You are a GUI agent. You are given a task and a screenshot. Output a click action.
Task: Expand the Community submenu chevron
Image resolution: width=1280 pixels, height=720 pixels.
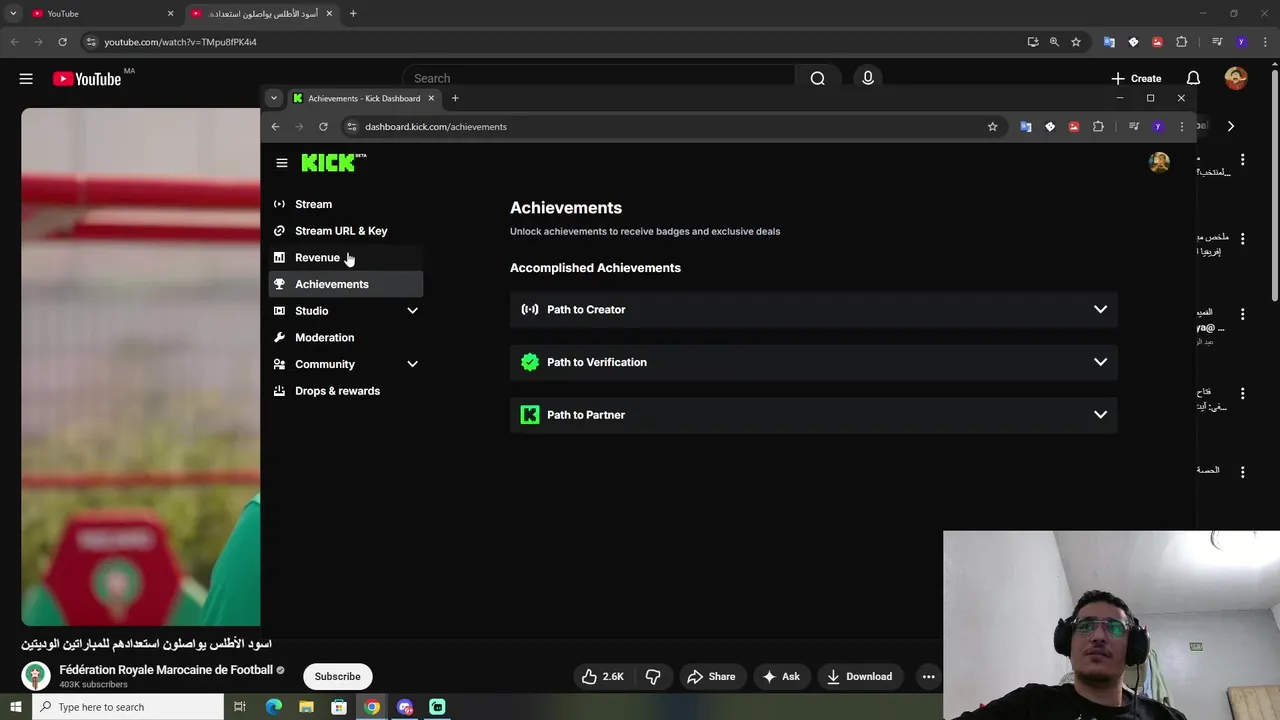tap(412, 364)
